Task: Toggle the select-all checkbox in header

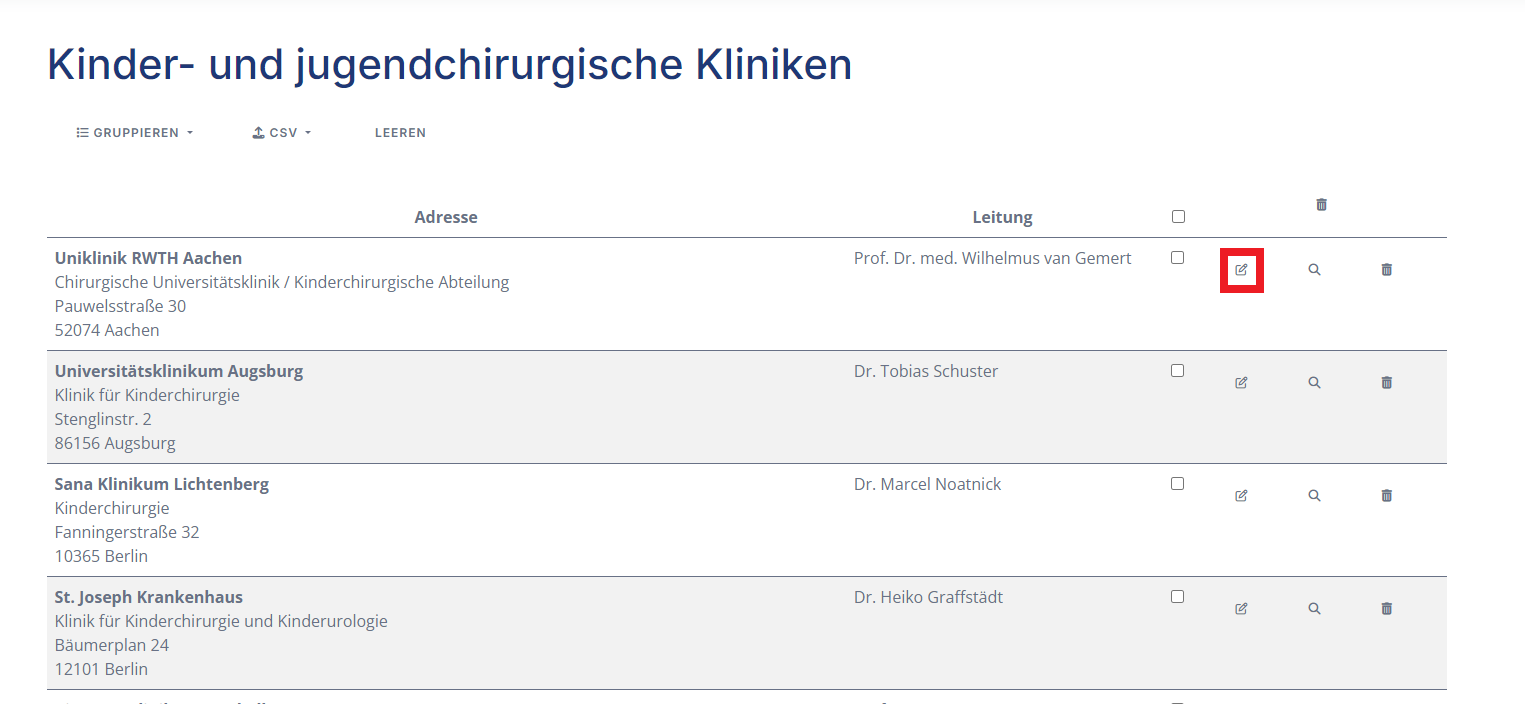Action: 1178,217
